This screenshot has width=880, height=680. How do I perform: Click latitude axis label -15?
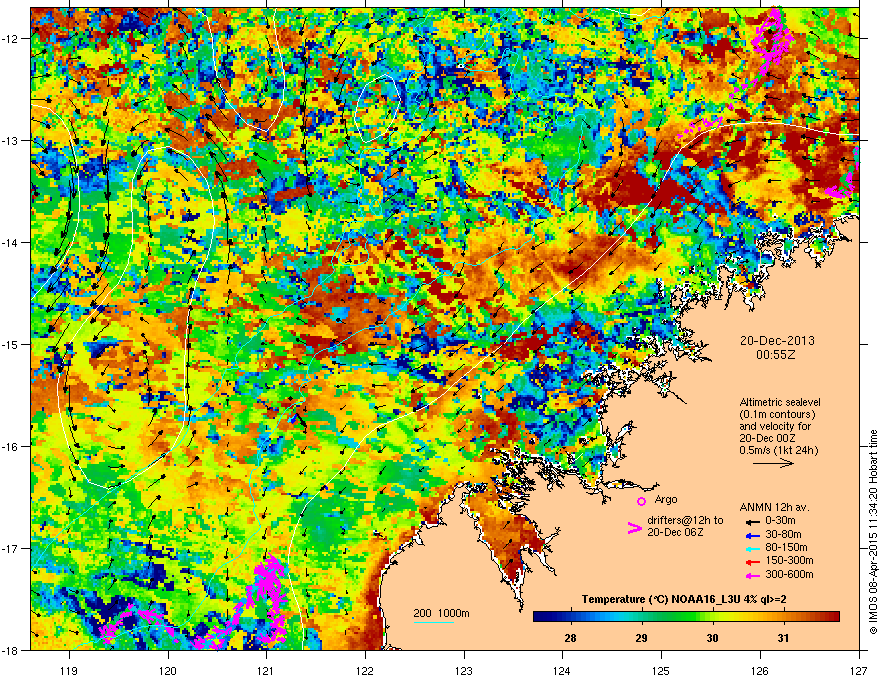pos(11,344)
